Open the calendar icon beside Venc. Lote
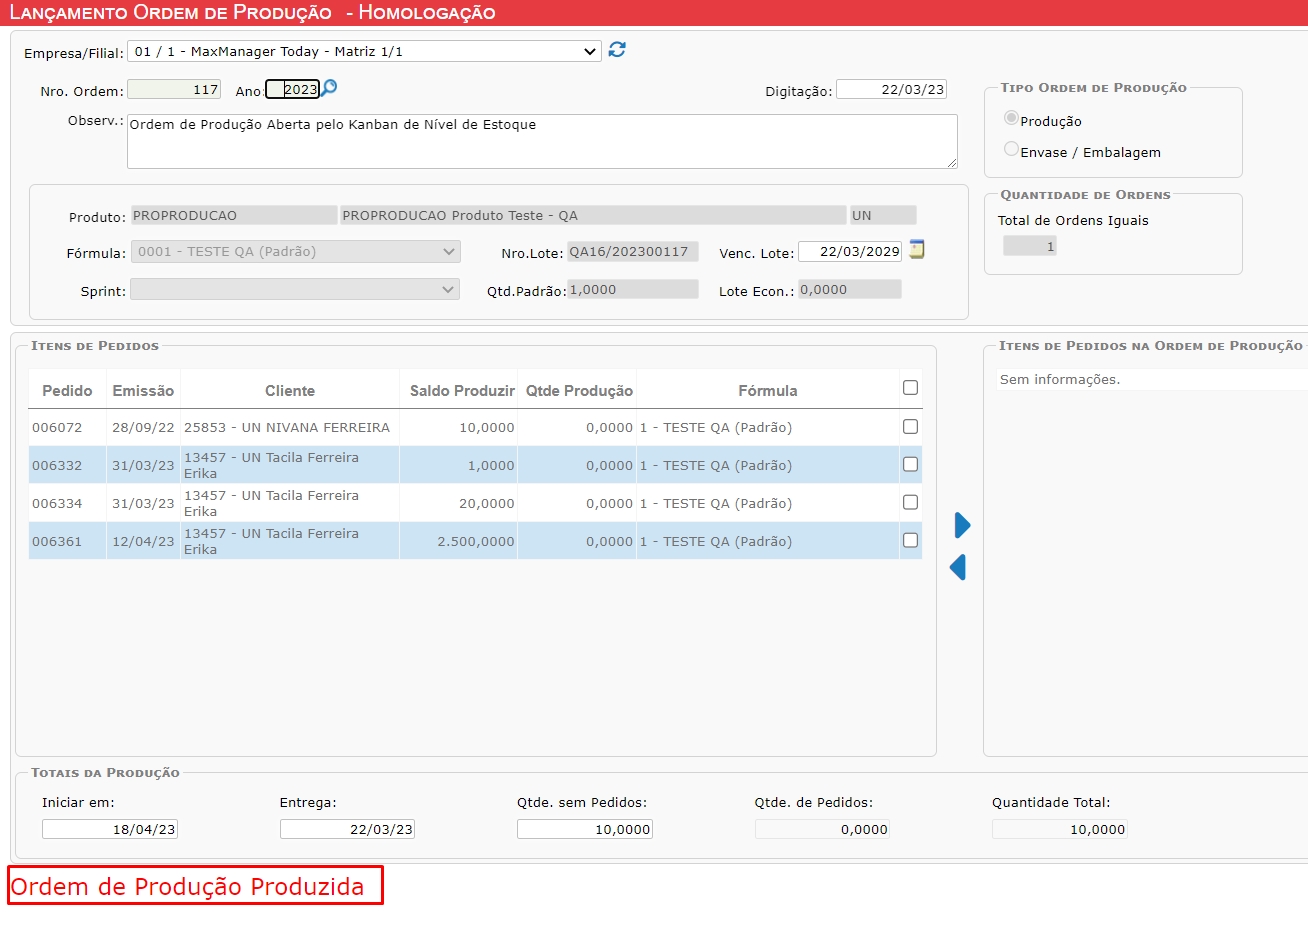 pyautogui.click(x=916, y=250)
